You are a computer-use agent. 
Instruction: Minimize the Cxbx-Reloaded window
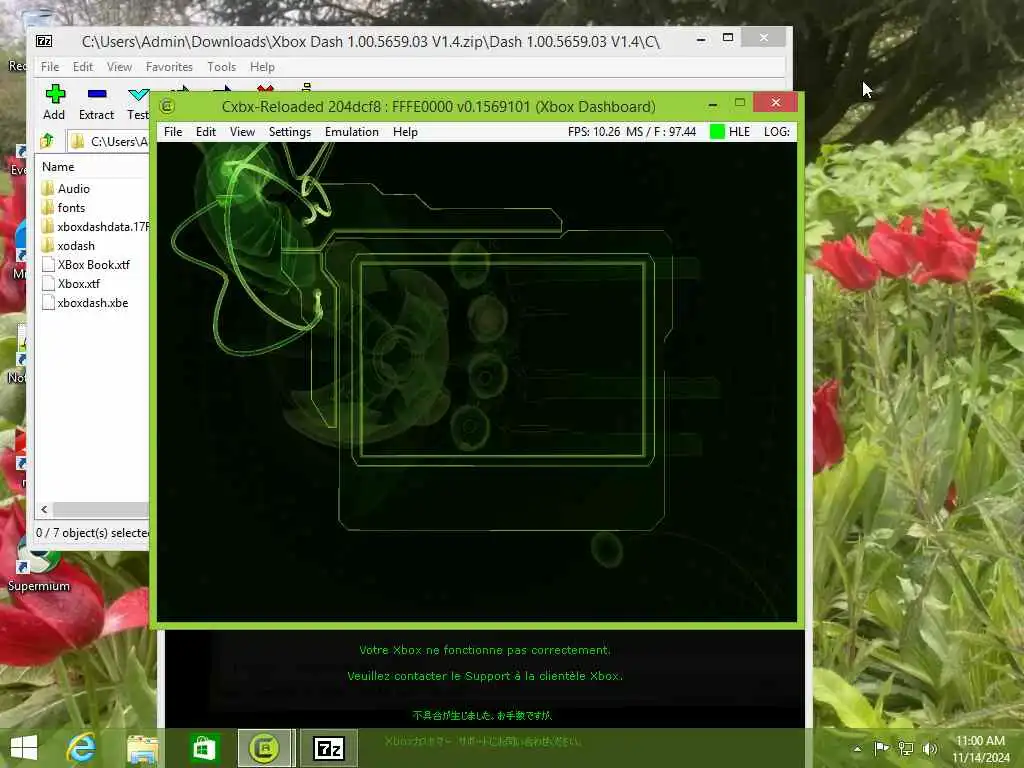(712, 104)
